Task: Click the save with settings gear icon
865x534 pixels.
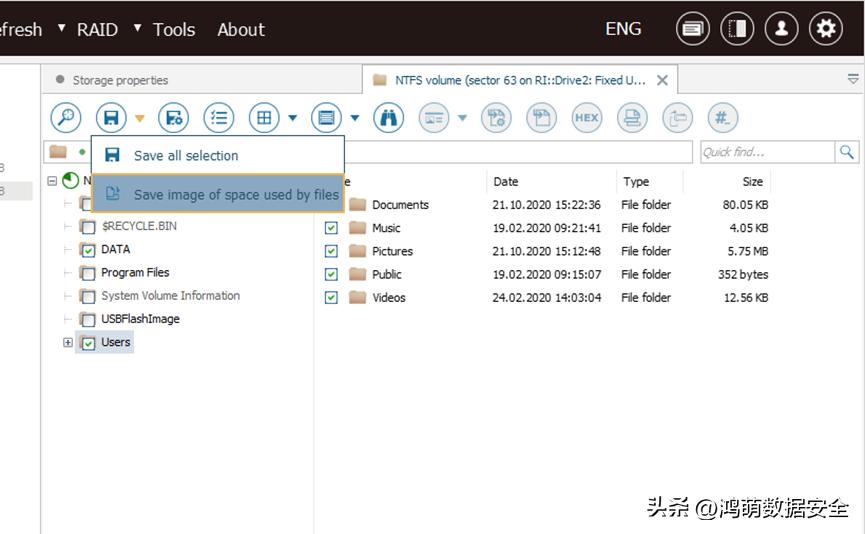Action: [x=173, y=118]
